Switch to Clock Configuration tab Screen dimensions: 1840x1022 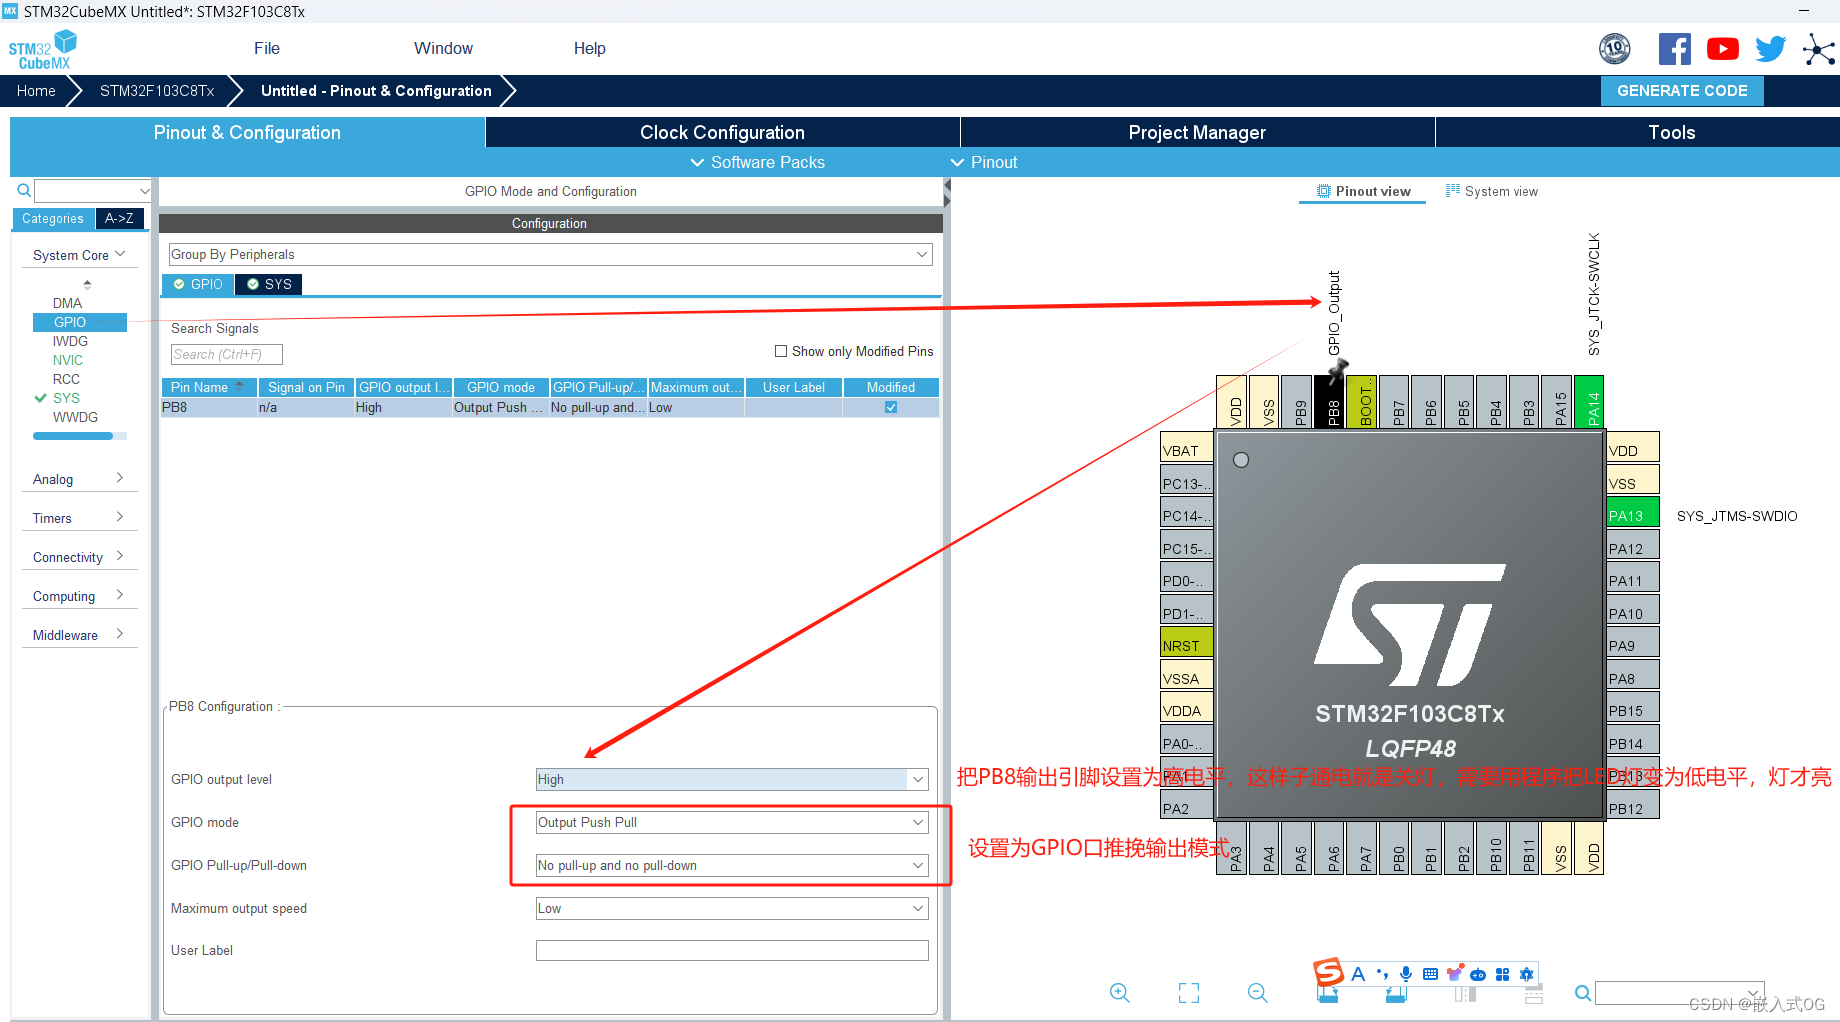(x=722, y=132)
